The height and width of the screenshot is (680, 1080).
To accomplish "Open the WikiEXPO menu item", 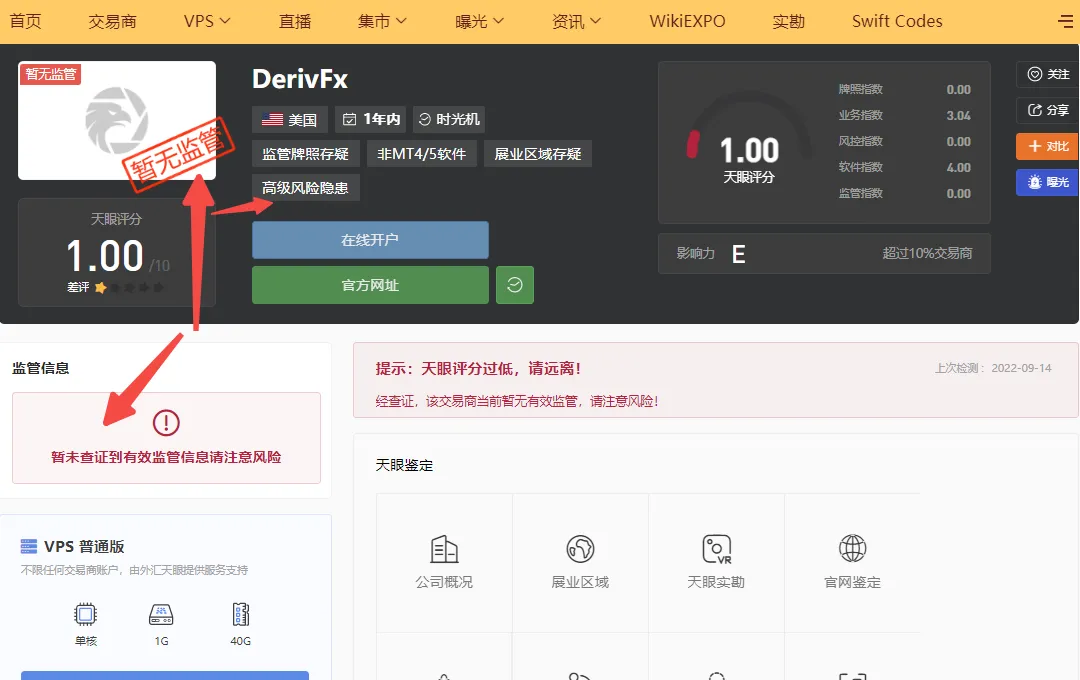I will (x=687, y=21).
